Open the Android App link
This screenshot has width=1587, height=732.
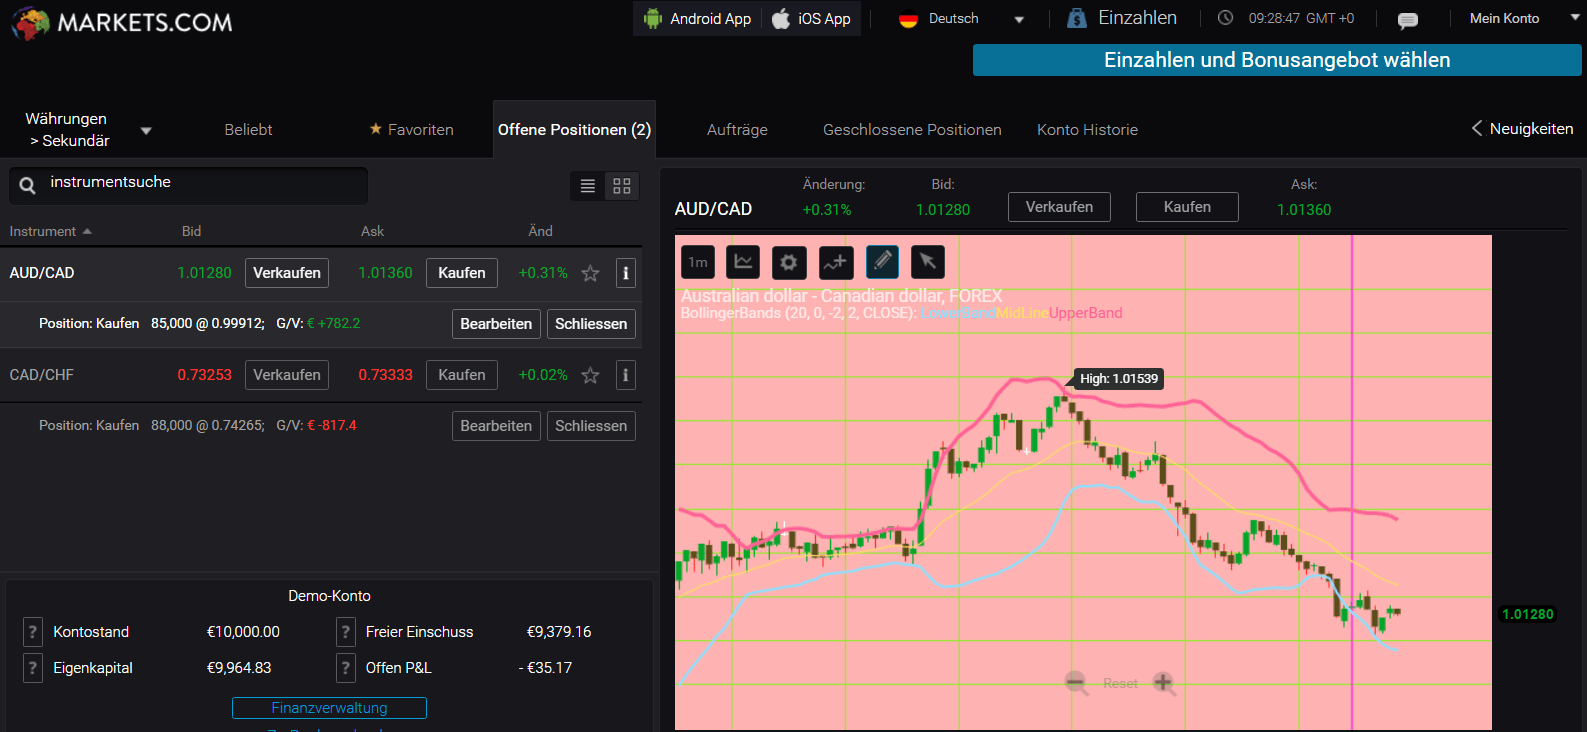click(x=698, y=19)
